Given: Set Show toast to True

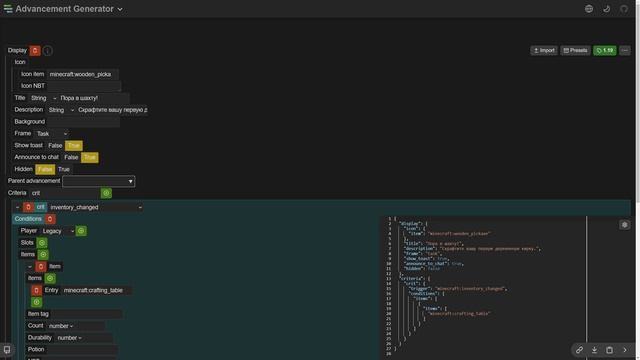Looking at the screenshot, I should (74, 146).
